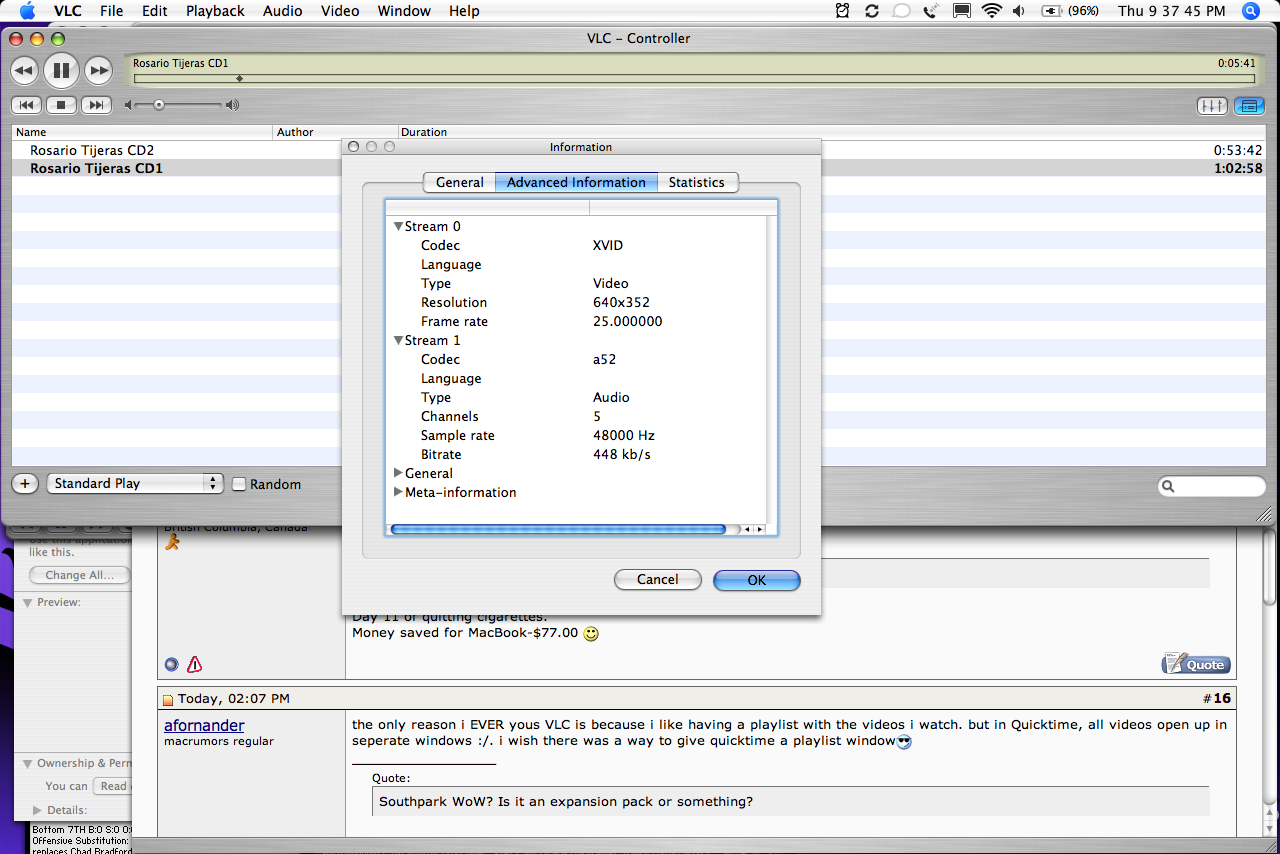The width and height of the screenshot is (1280, 854).
Task: Open the Apple menu
Action: click(x=27, y=11)
